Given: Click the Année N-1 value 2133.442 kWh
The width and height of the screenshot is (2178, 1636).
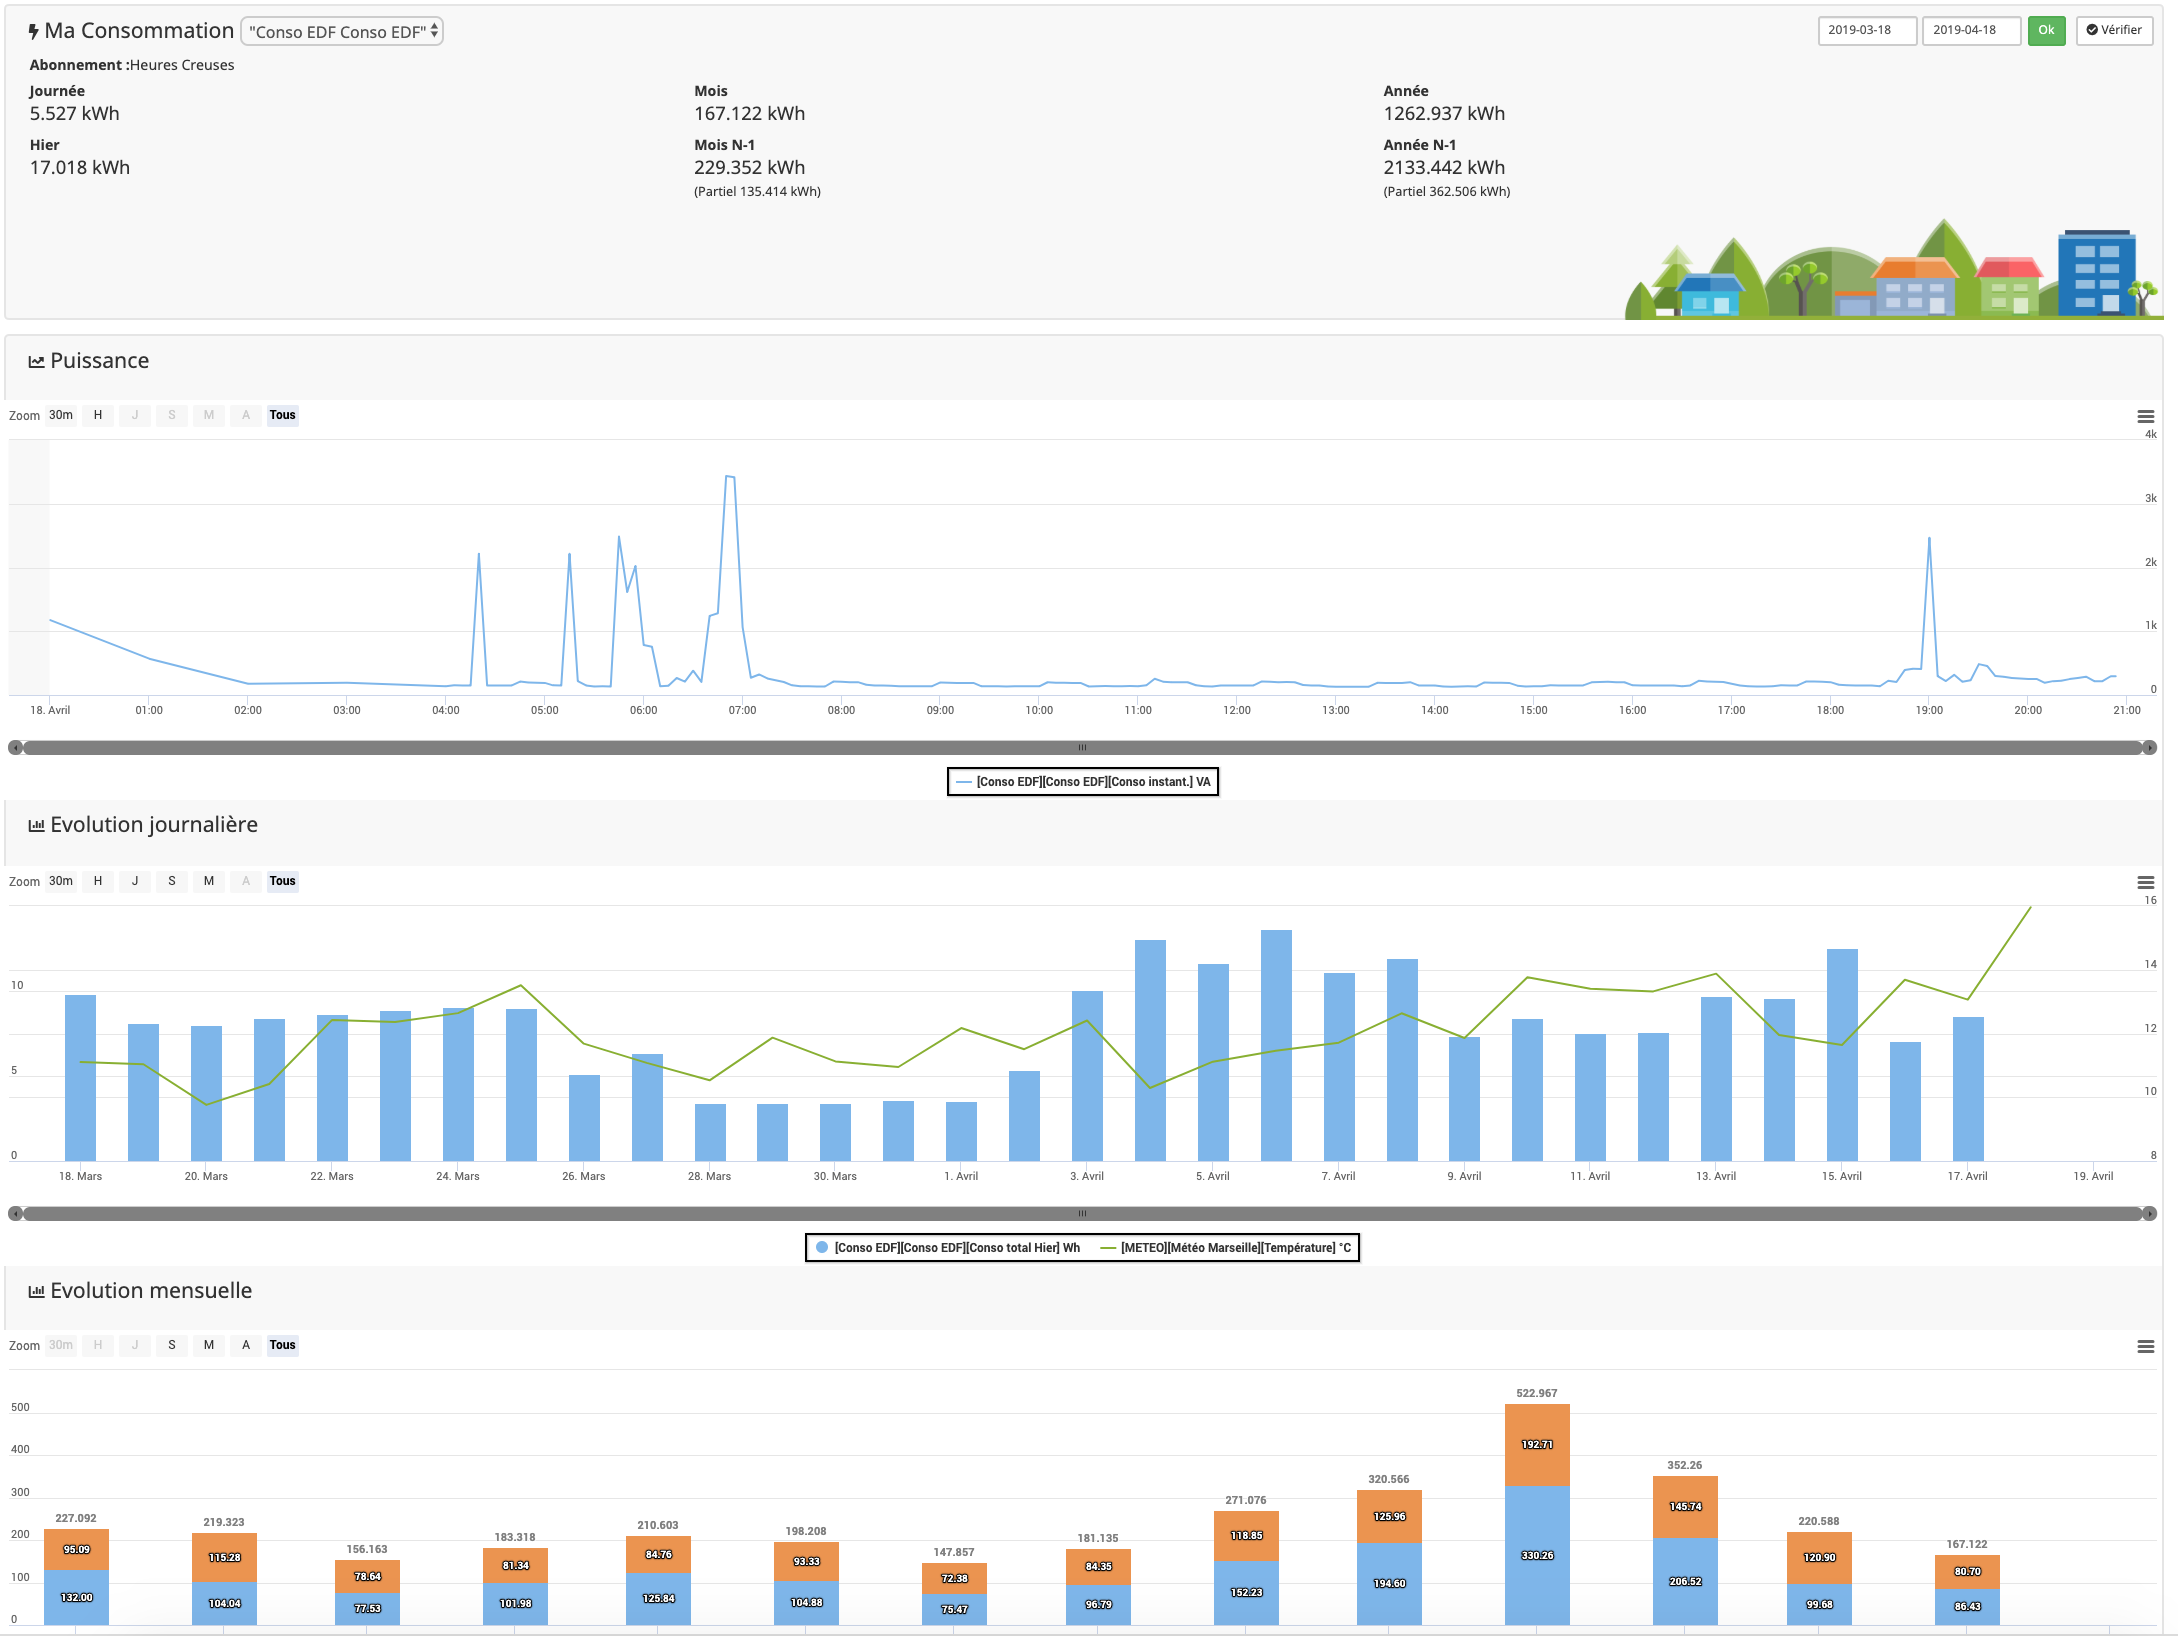Looking at the screenshot, I should [x=1444, y=168].
